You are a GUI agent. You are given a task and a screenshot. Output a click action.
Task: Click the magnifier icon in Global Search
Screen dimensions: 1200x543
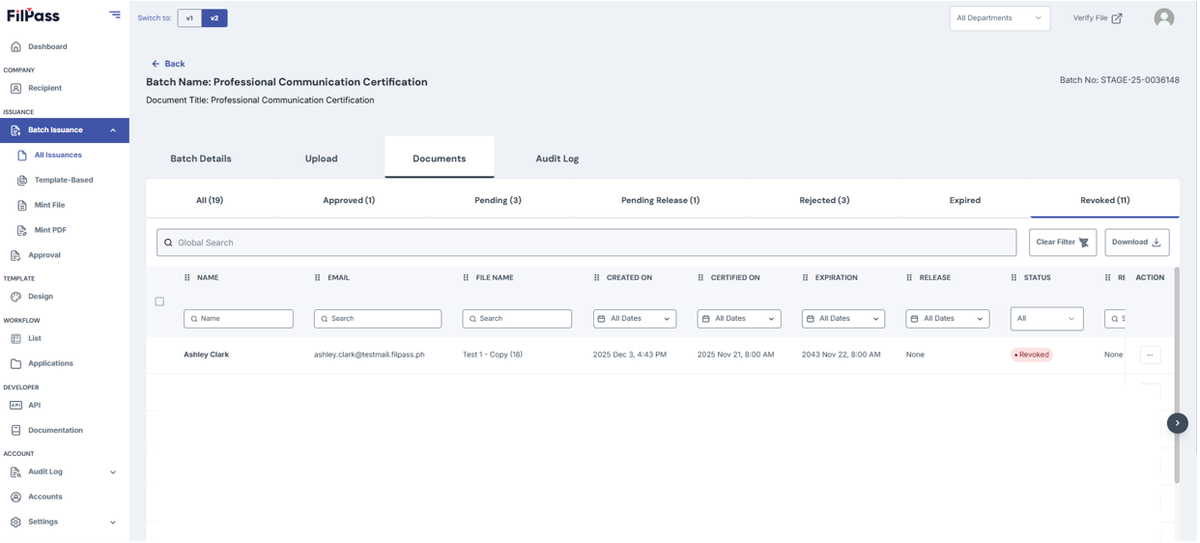168,243
